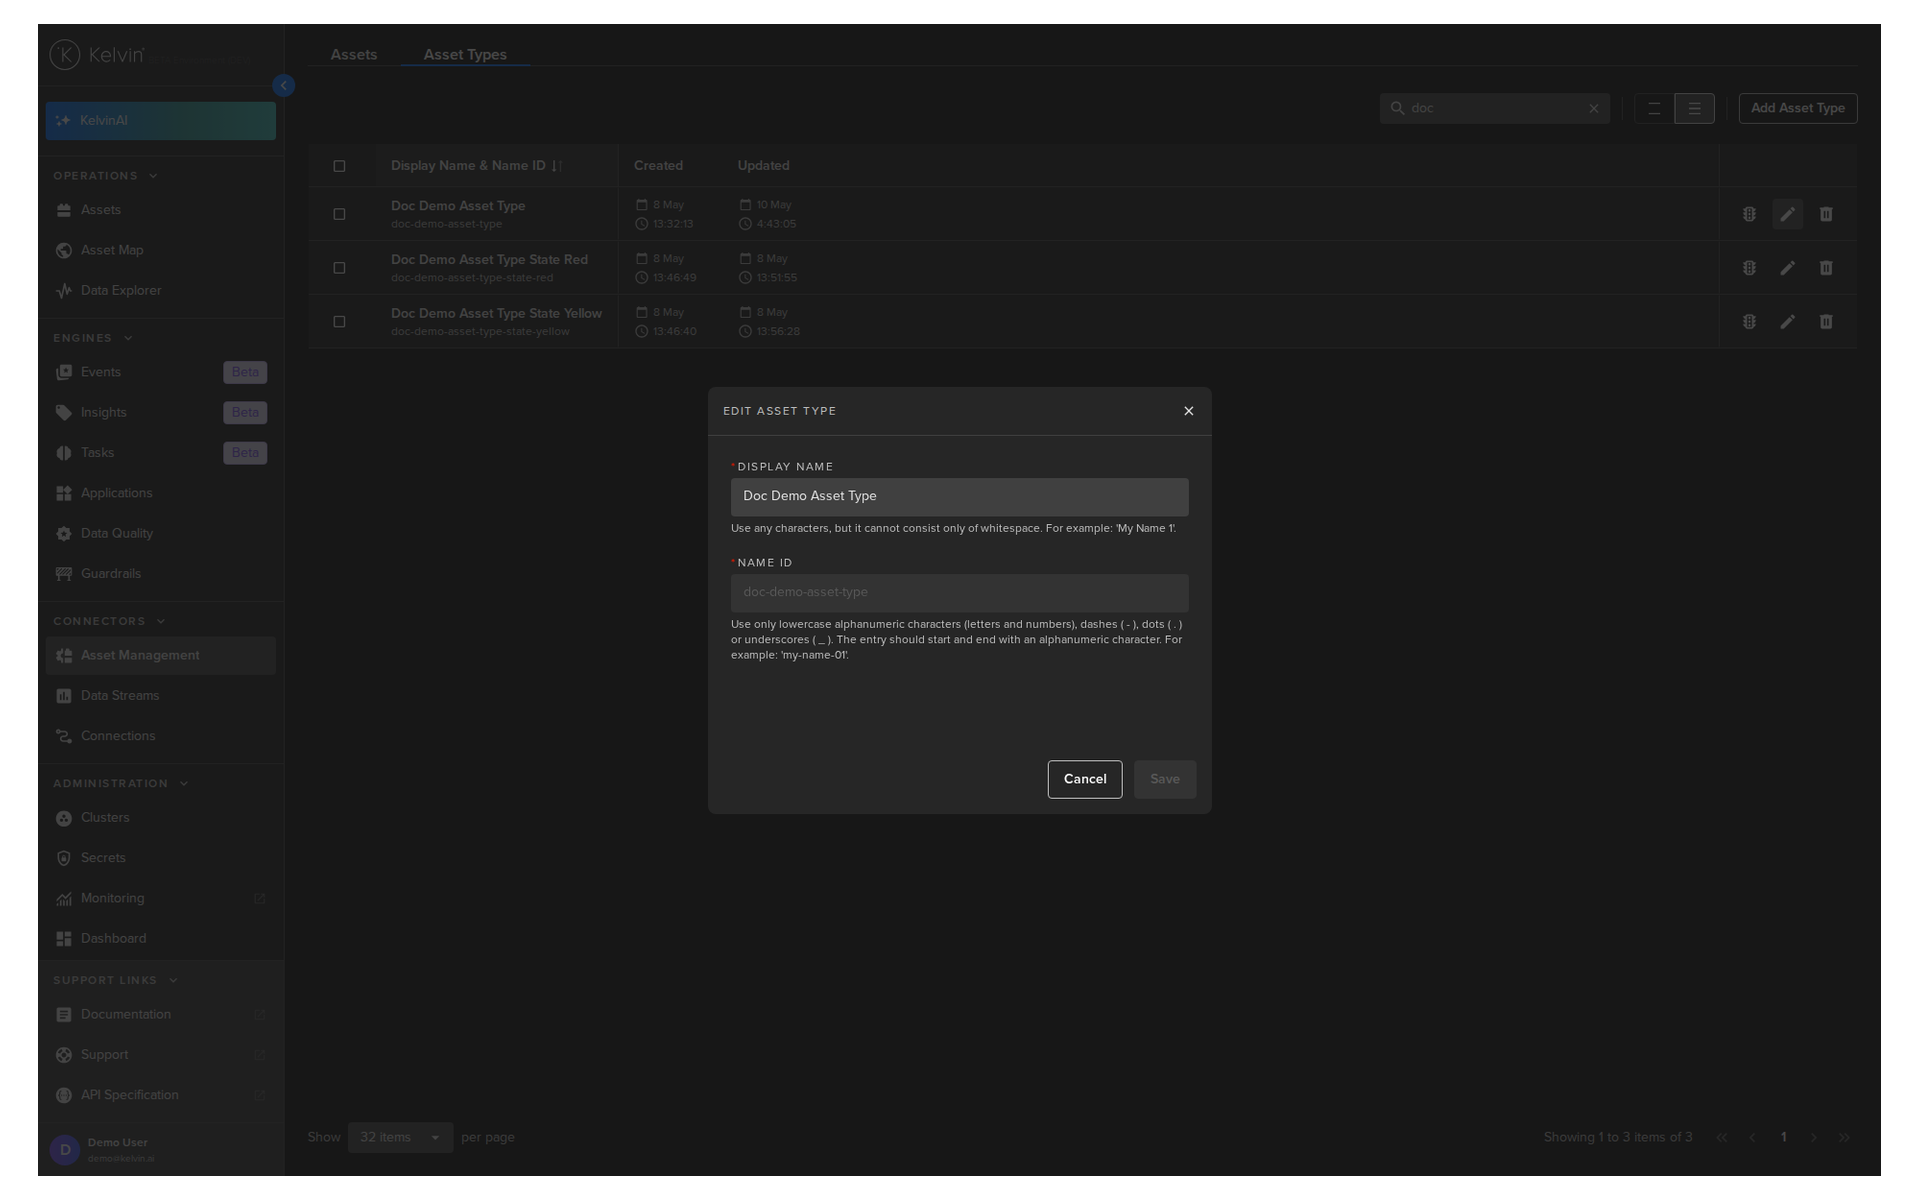The height and width of the screenshot is (1200, 1920).
Task: Clear the search field with X
Action: 1593,109
